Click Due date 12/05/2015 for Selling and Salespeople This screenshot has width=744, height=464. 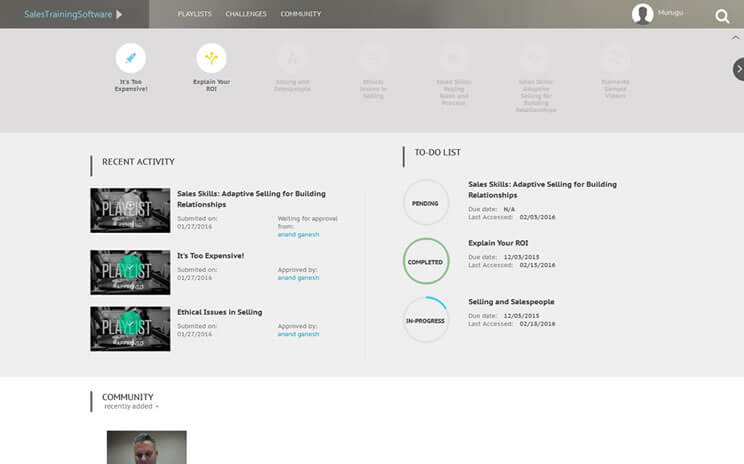pos(521,316)
